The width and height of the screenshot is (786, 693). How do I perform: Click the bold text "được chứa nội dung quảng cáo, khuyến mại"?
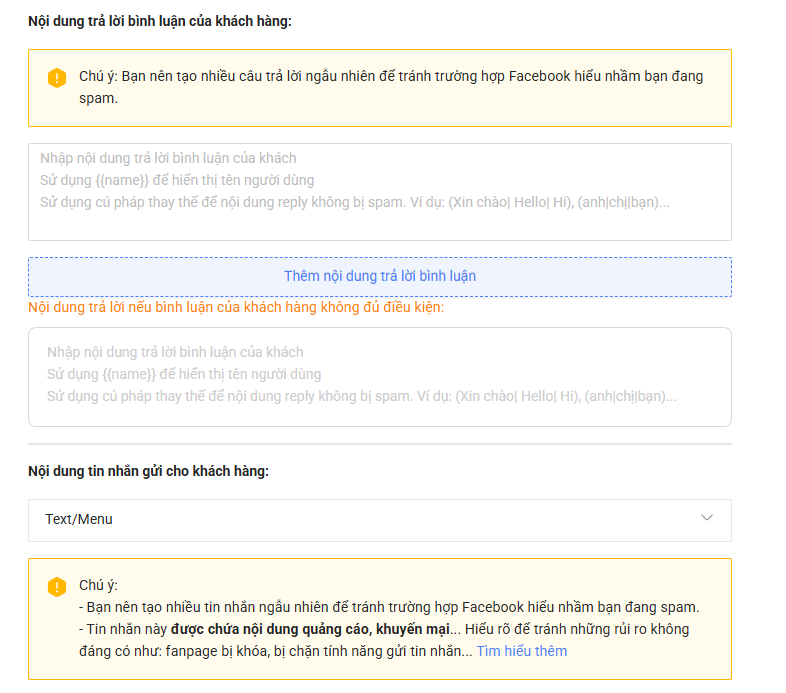(310, 629)
